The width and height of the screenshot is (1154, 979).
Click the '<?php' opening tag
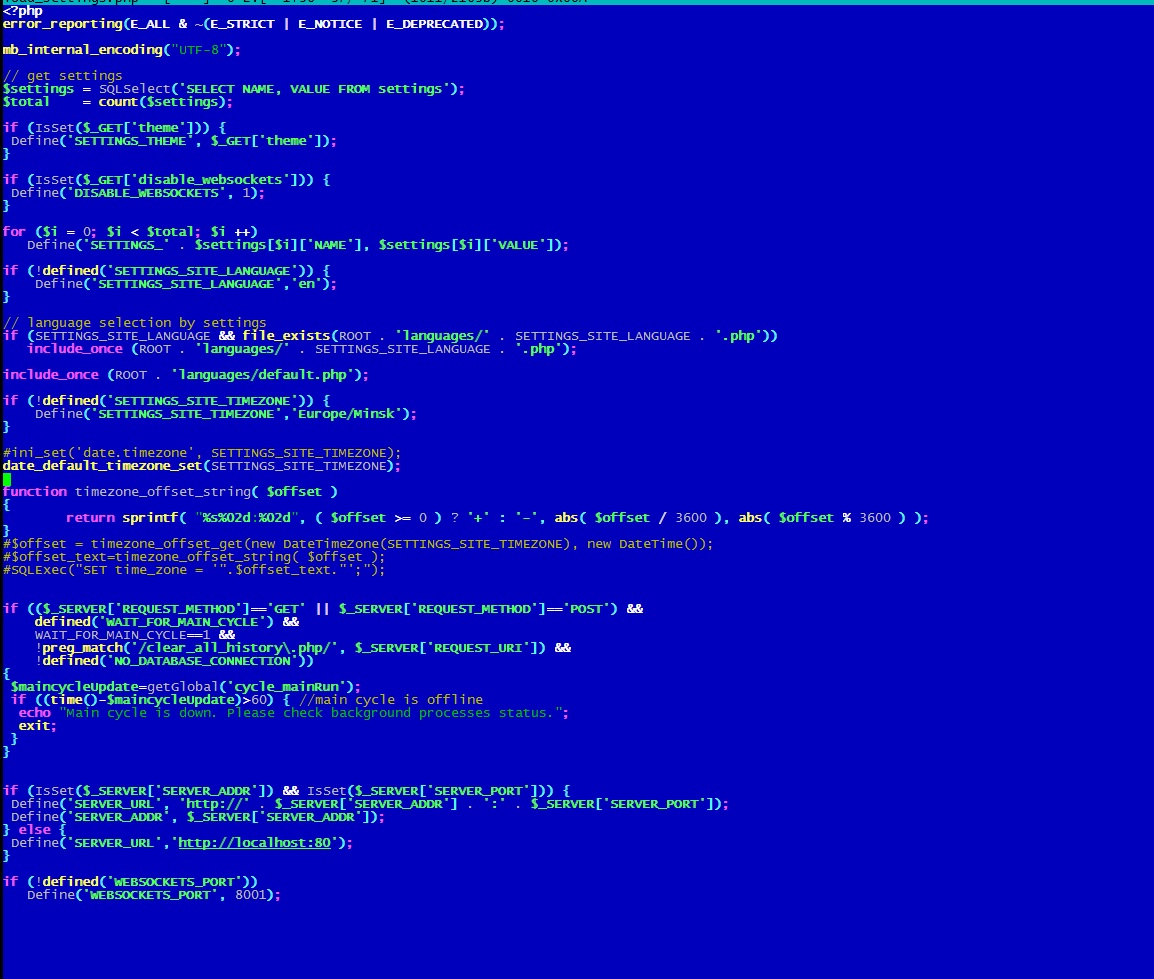(x=23, y=11)
